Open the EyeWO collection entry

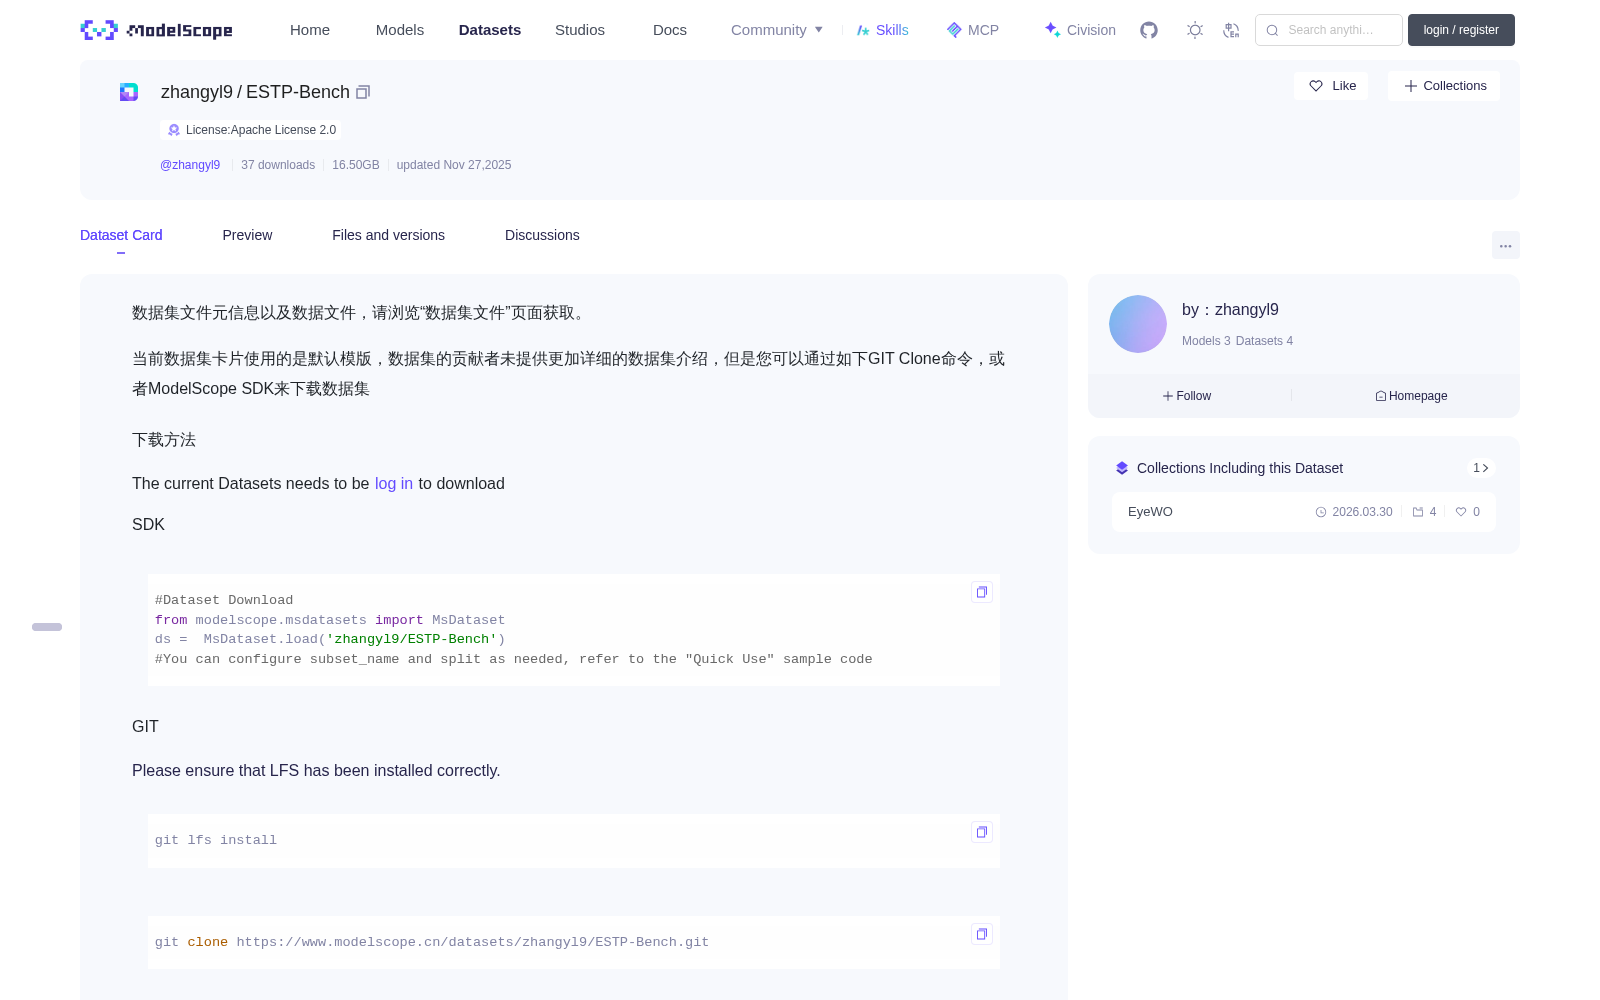pos(1304,512)
